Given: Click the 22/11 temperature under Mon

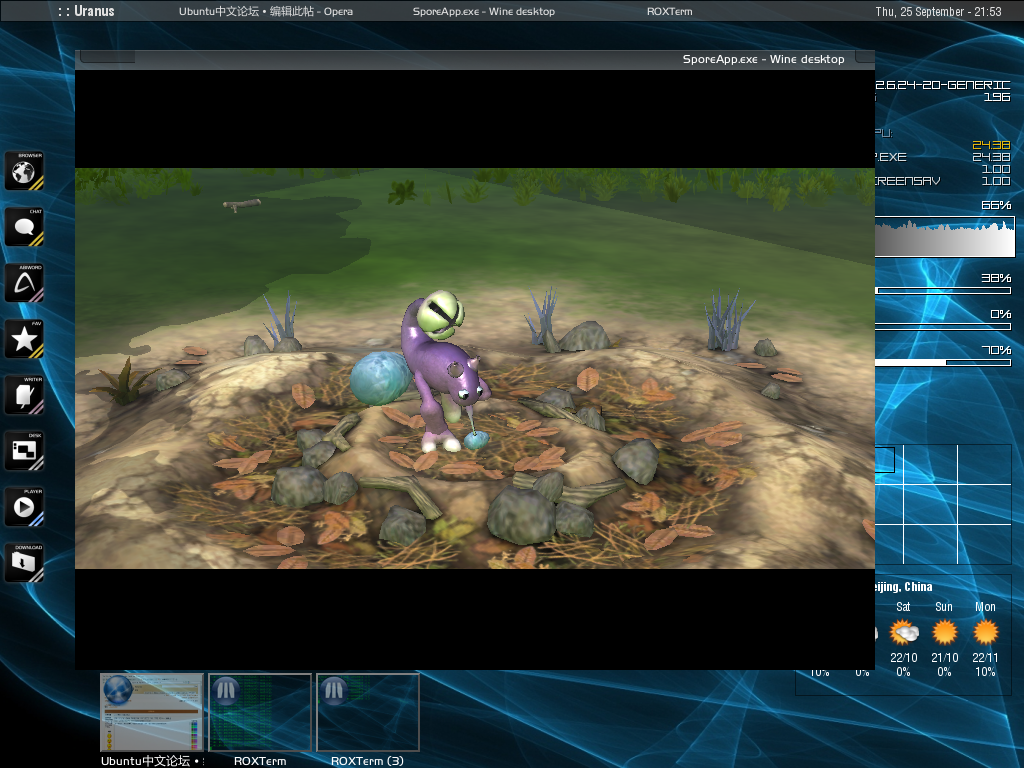Looking at the screenshot, I should 985,658.
